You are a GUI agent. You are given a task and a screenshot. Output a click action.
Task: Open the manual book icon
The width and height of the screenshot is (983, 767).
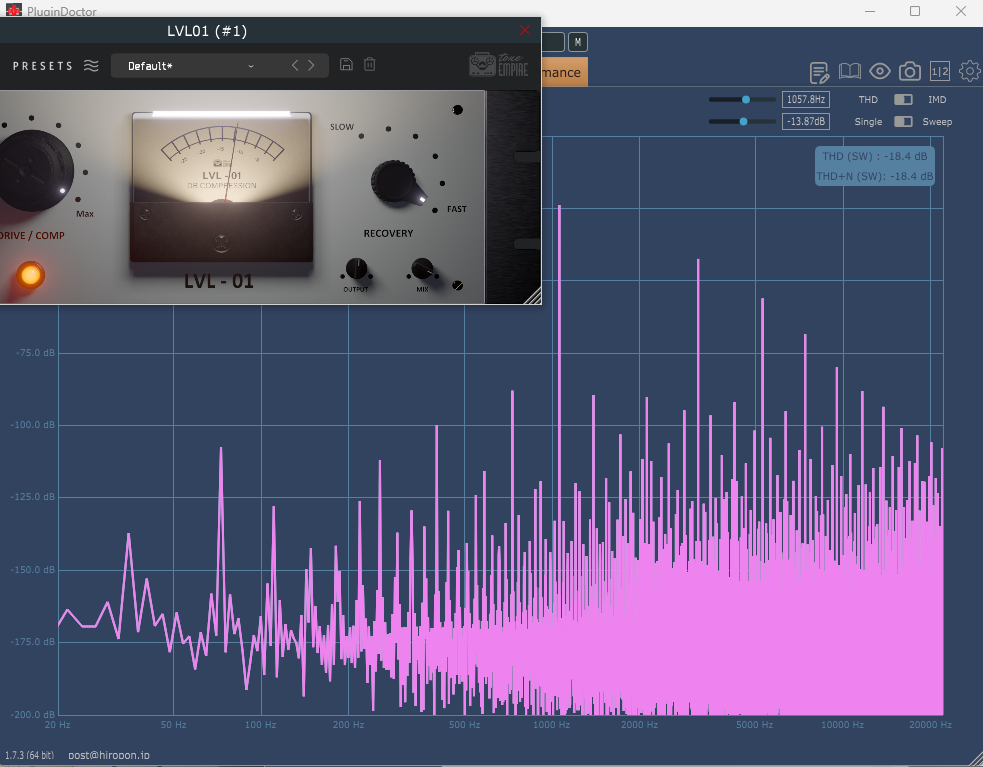point(849,71)
